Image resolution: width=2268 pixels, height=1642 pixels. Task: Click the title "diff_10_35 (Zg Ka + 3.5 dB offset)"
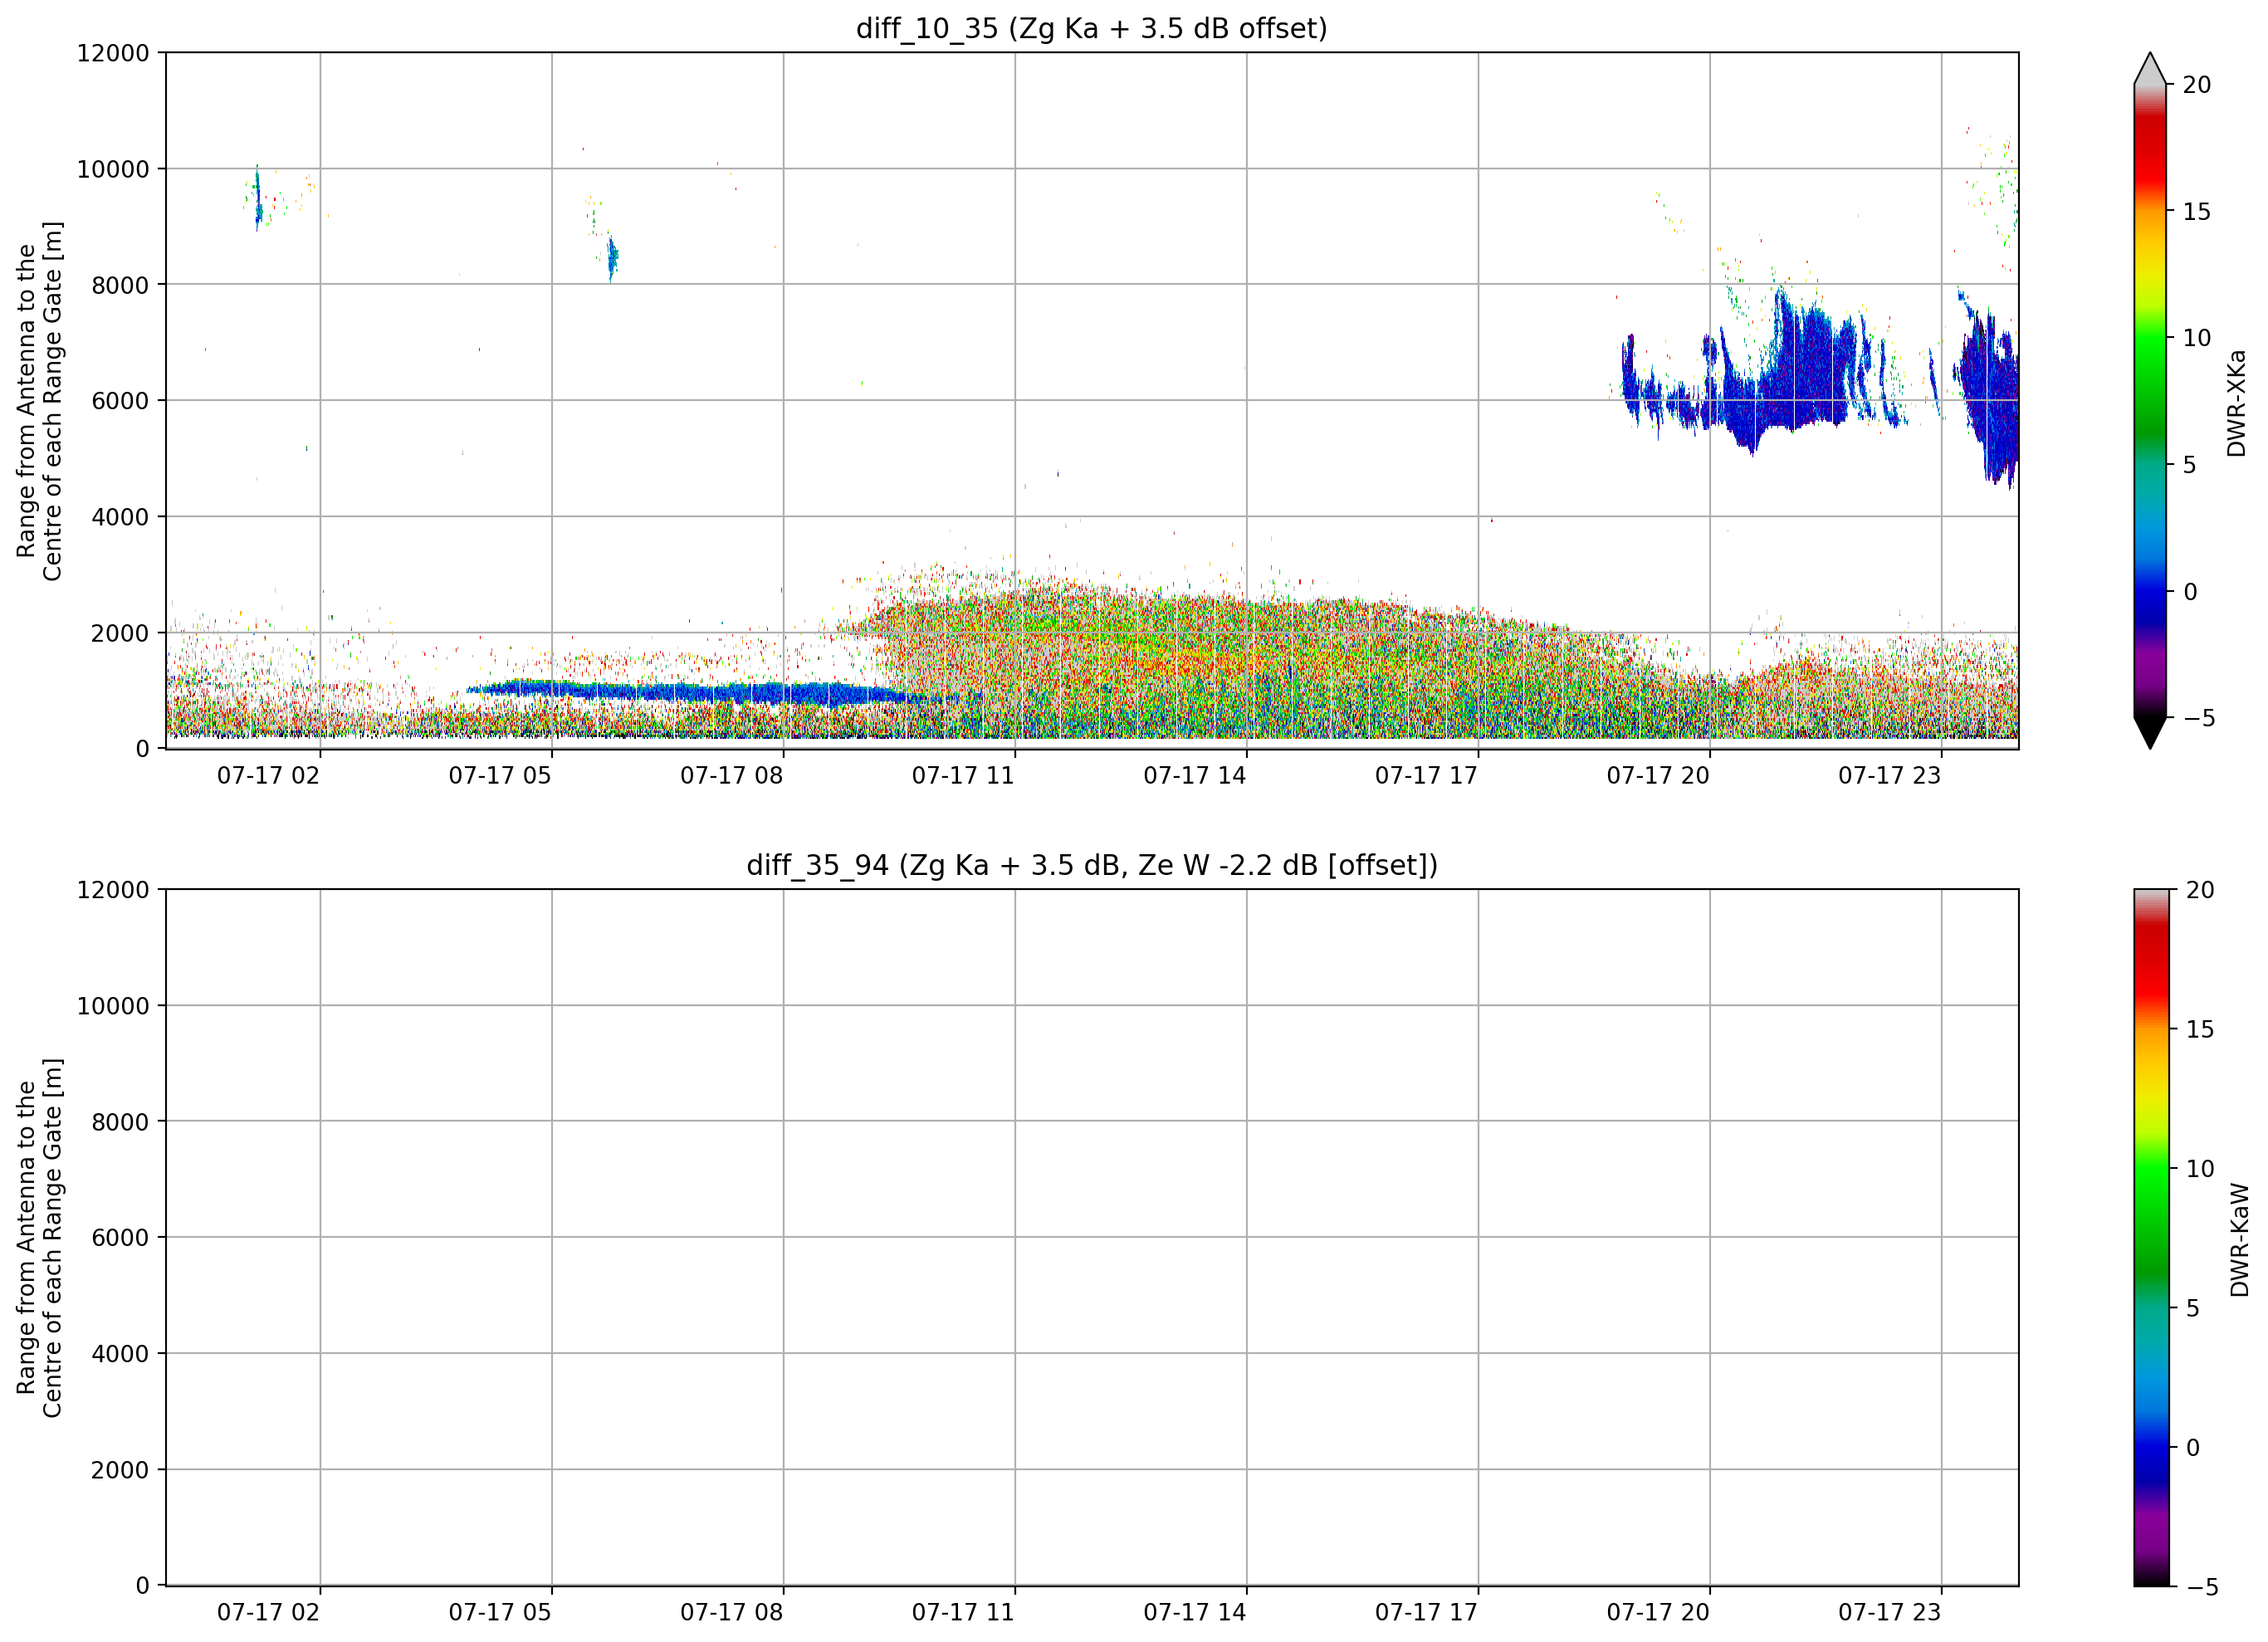pos(1091,29)
